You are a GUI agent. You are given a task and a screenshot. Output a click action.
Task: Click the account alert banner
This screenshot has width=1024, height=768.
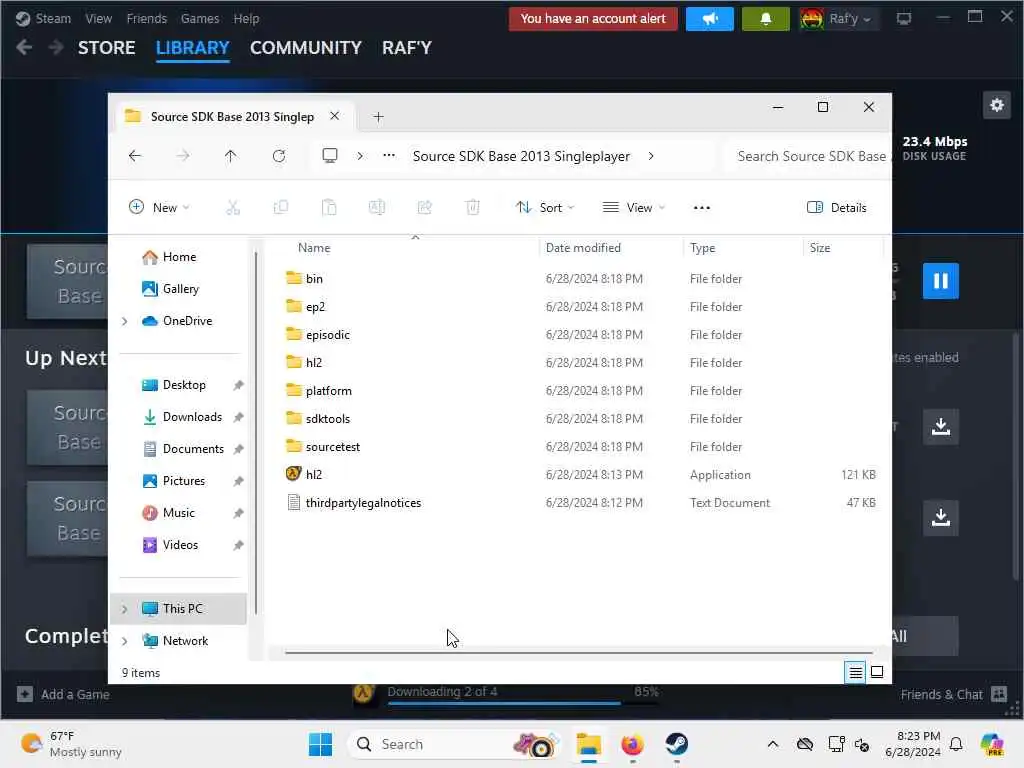[593, 19]
